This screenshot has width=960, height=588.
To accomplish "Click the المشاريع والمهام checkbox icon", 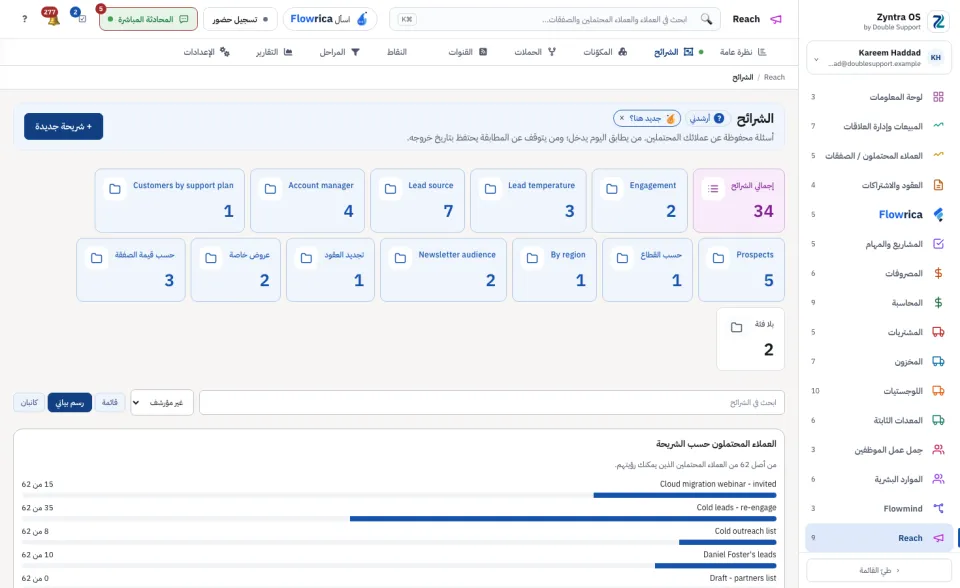I will coord(938,244).
